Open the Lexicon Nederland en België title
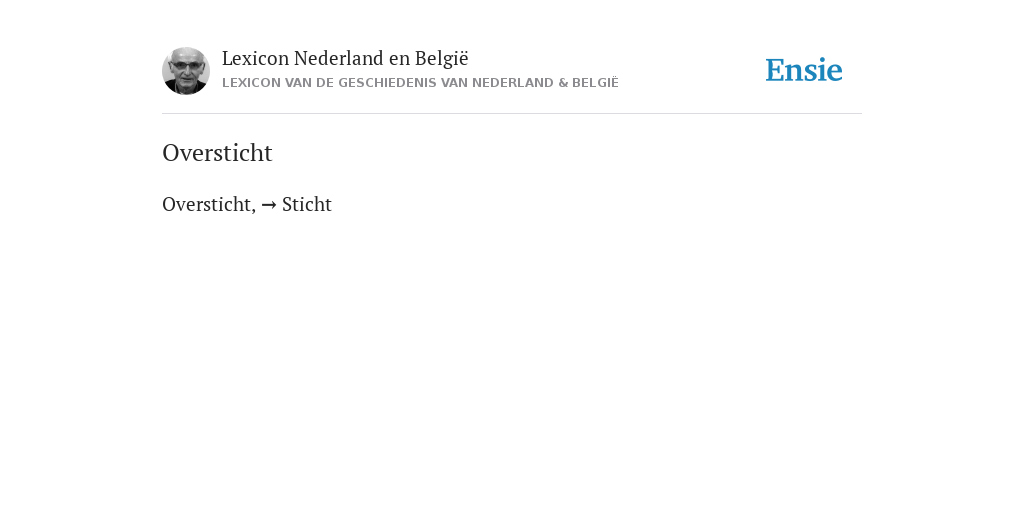1024x512 pixels. [x=345, y=58]
